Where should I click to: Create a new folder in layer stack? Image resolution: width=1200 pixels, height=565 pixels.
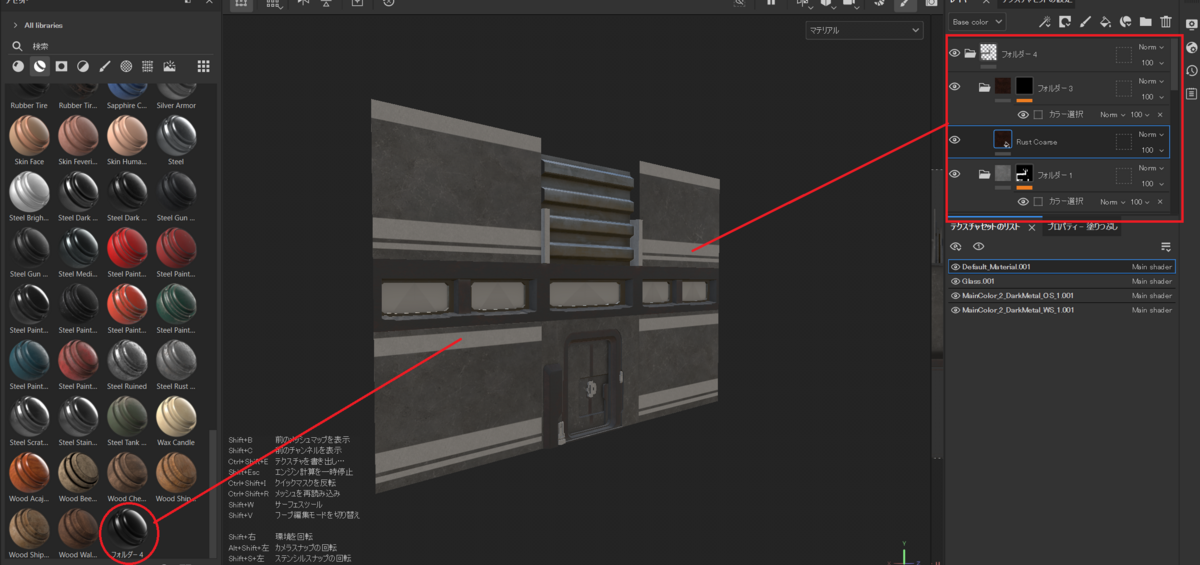pyautogui.click(x=1145, y=21)
